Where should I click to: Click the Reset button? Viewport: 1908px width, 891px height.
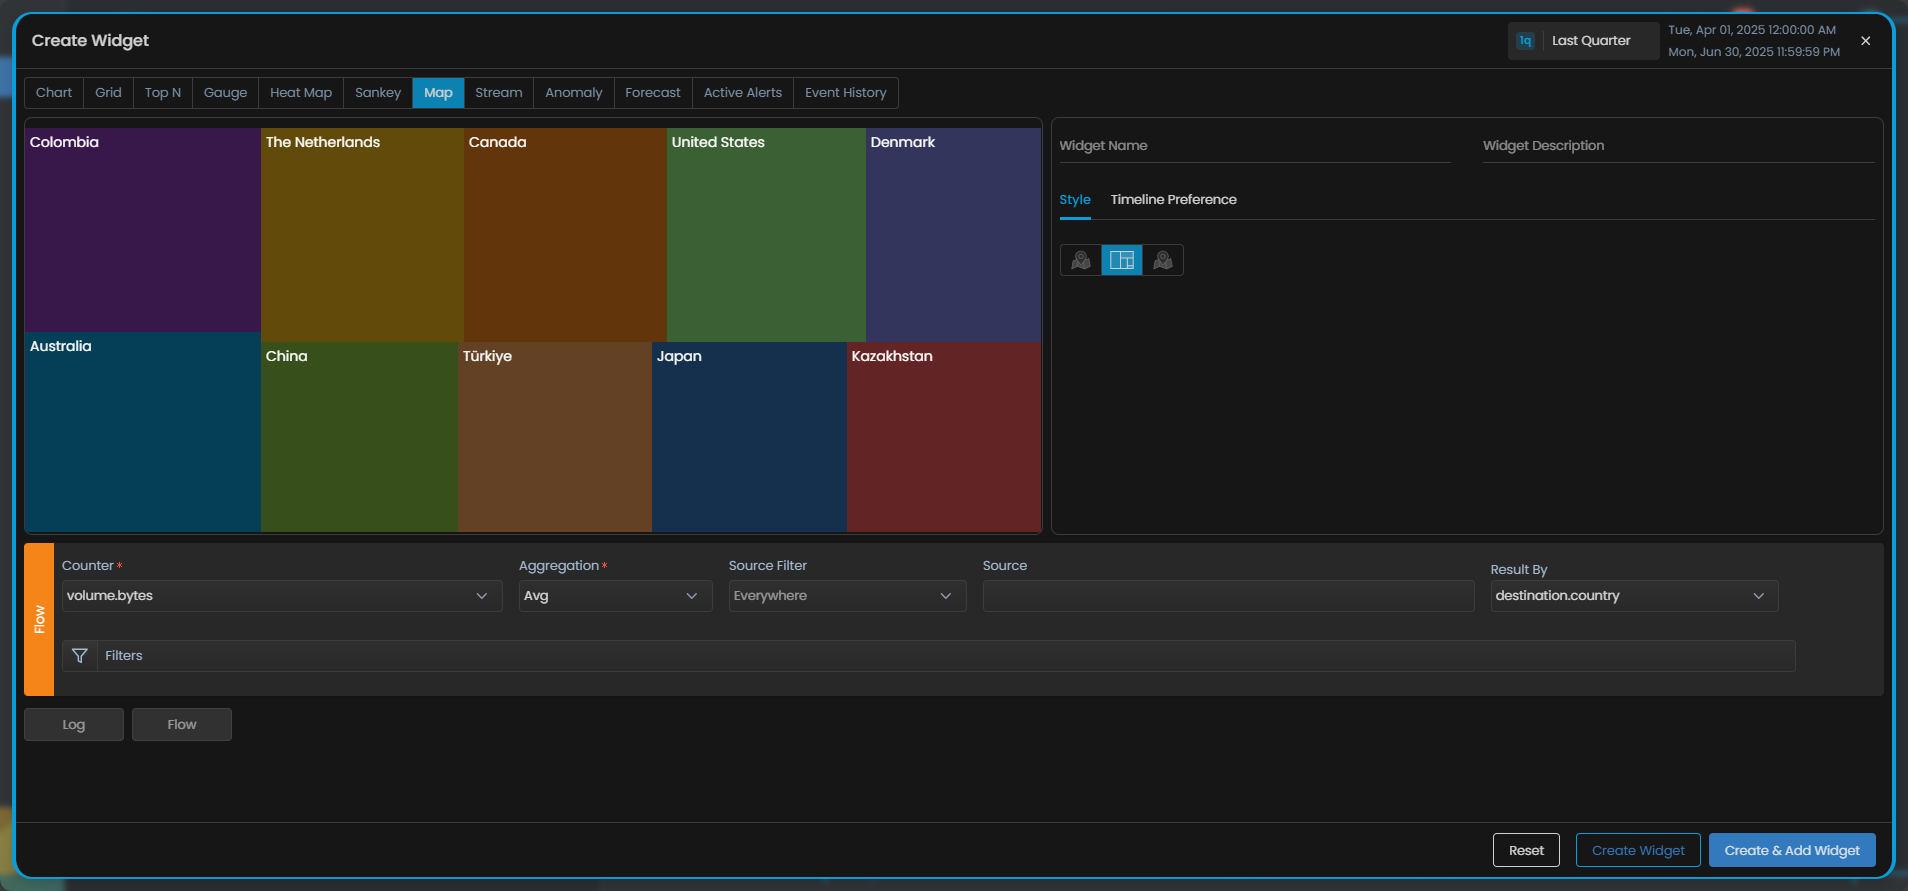[1526, 850]
